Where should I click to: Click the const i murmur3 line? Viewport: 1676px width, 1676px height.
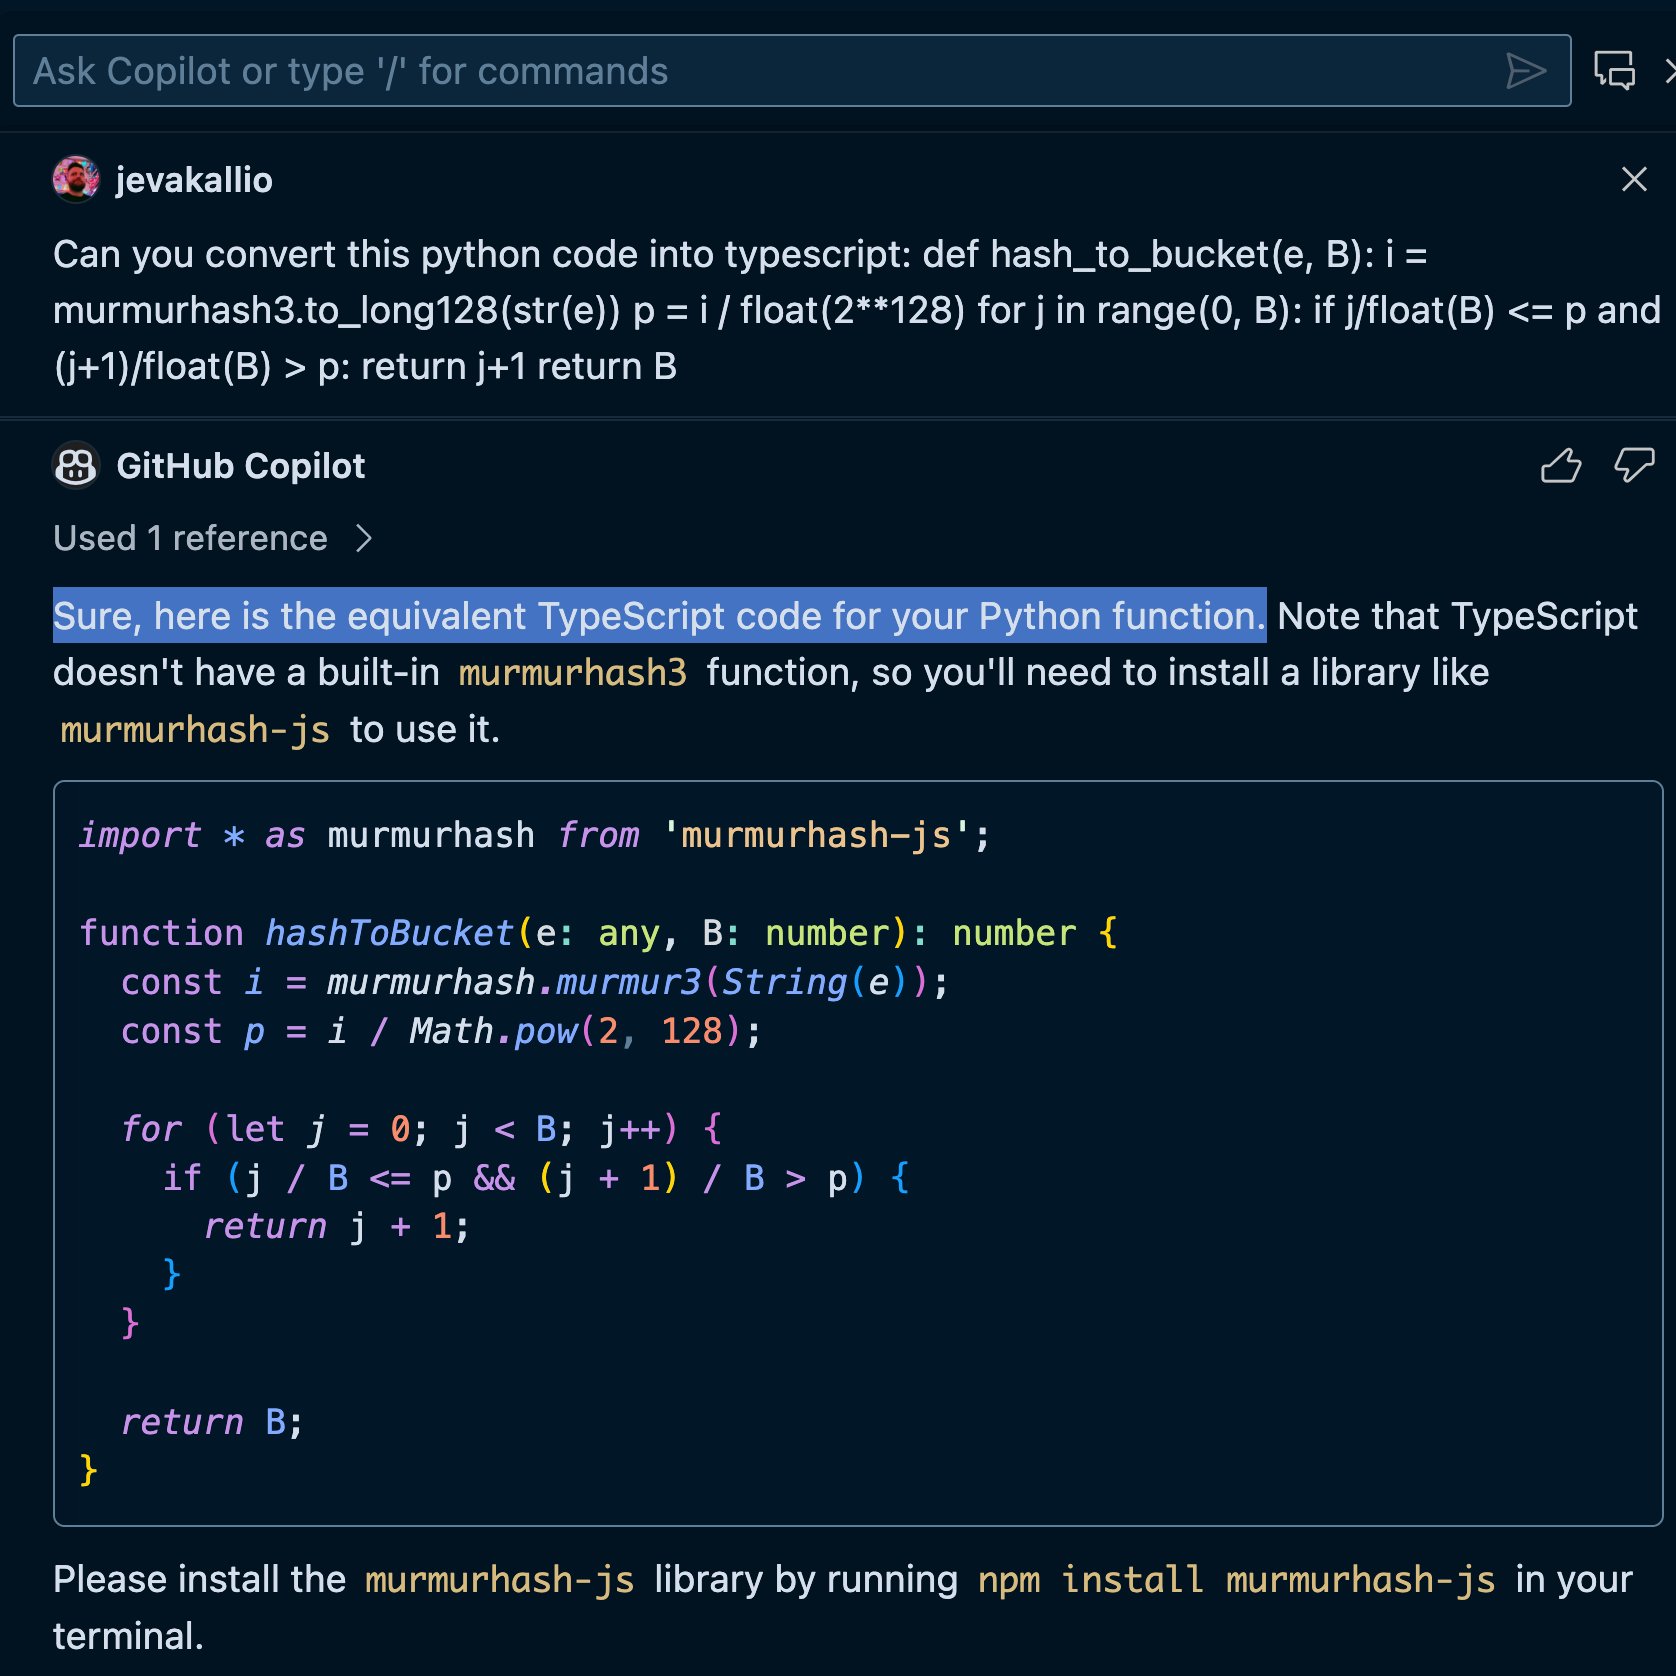(535, 982)
